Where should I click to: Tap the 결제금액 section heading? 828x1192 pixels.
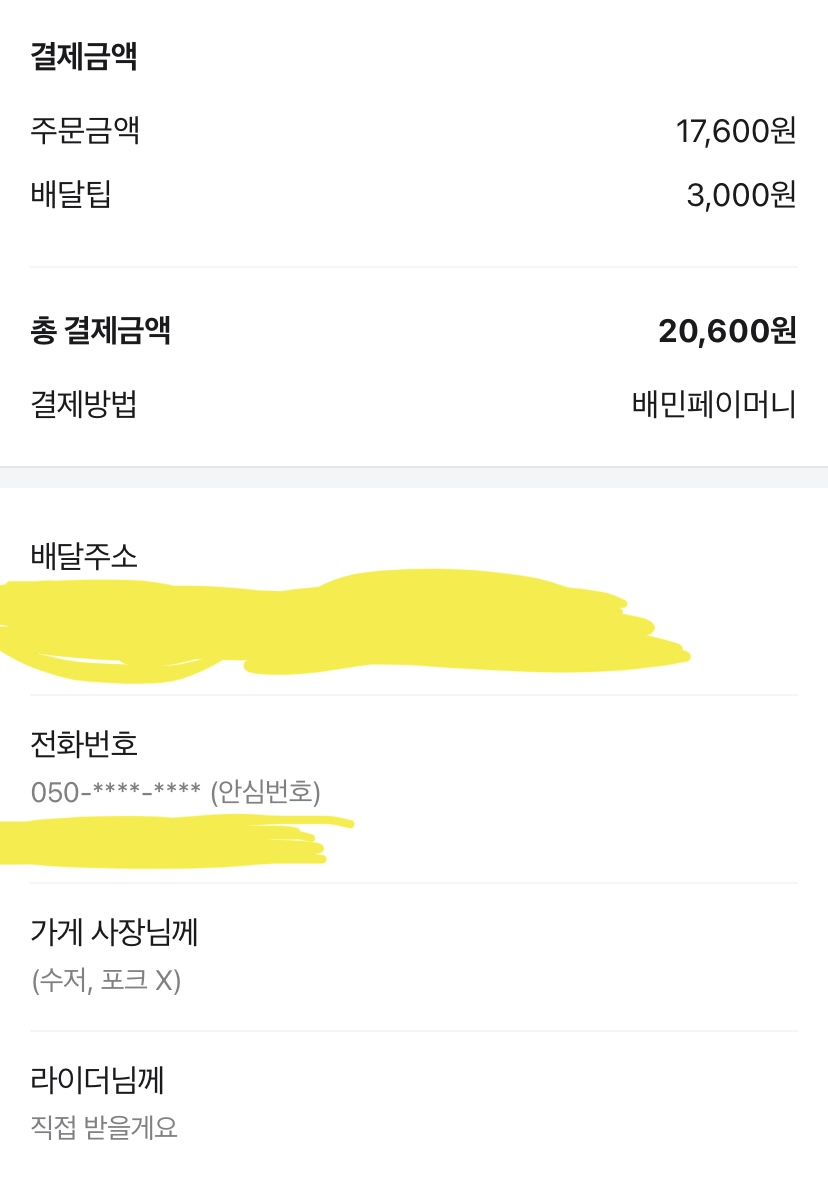(84, 57)
